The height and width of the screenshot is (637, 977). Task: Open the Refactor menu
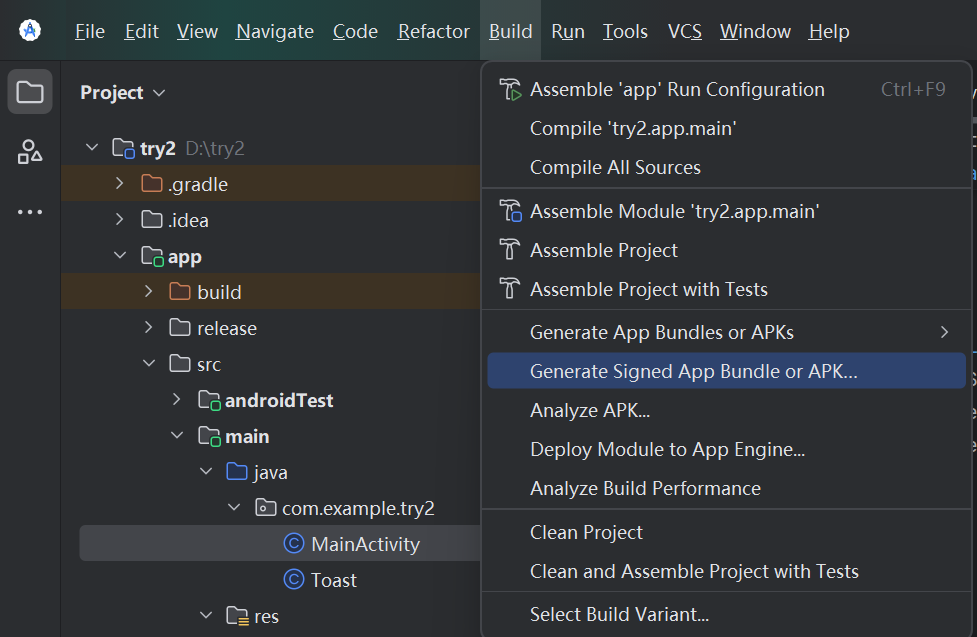coord(433,32)
